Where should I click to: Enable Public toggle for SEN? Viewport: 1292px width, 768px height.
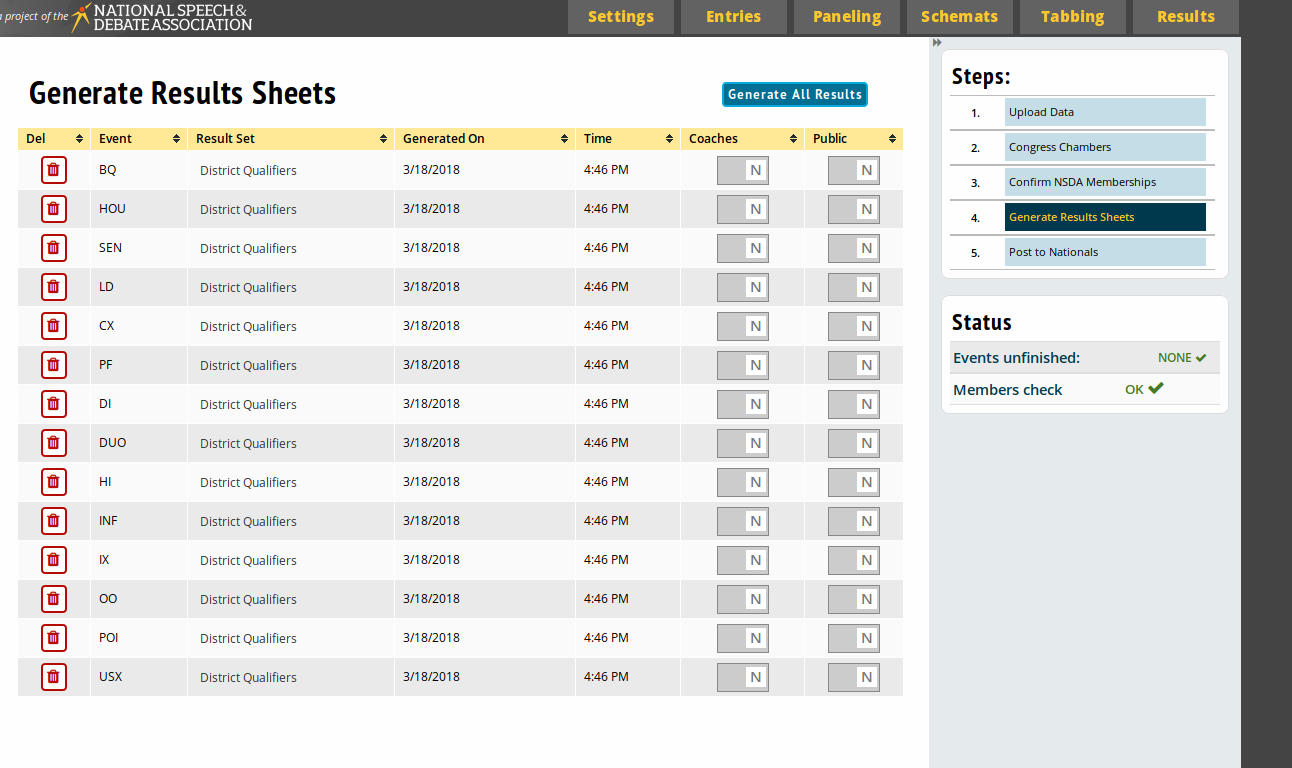[854, 249]
